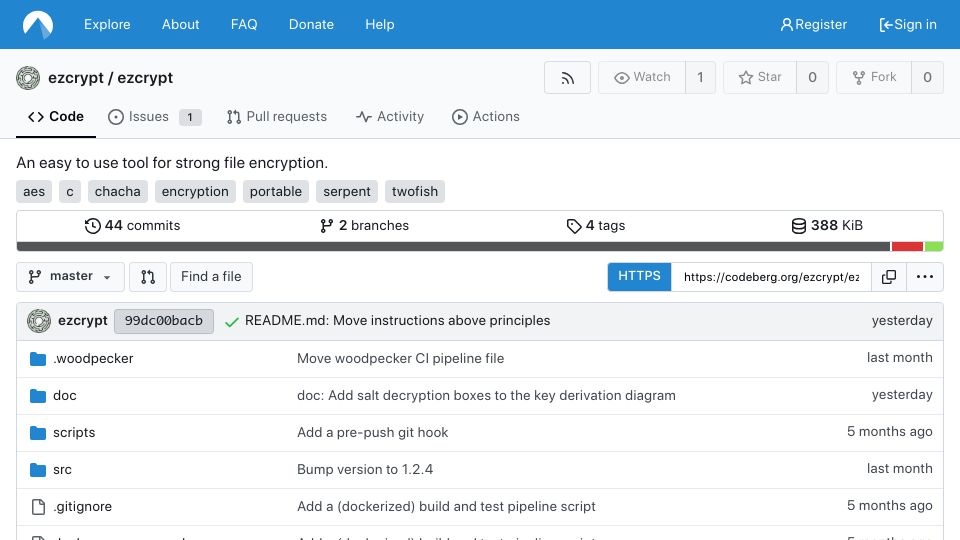Image resolution: width=960 pixels, height=540 pixels.
Task: Open the .gitignore file name
Action: pyautogui.click(x=83, y=507)
